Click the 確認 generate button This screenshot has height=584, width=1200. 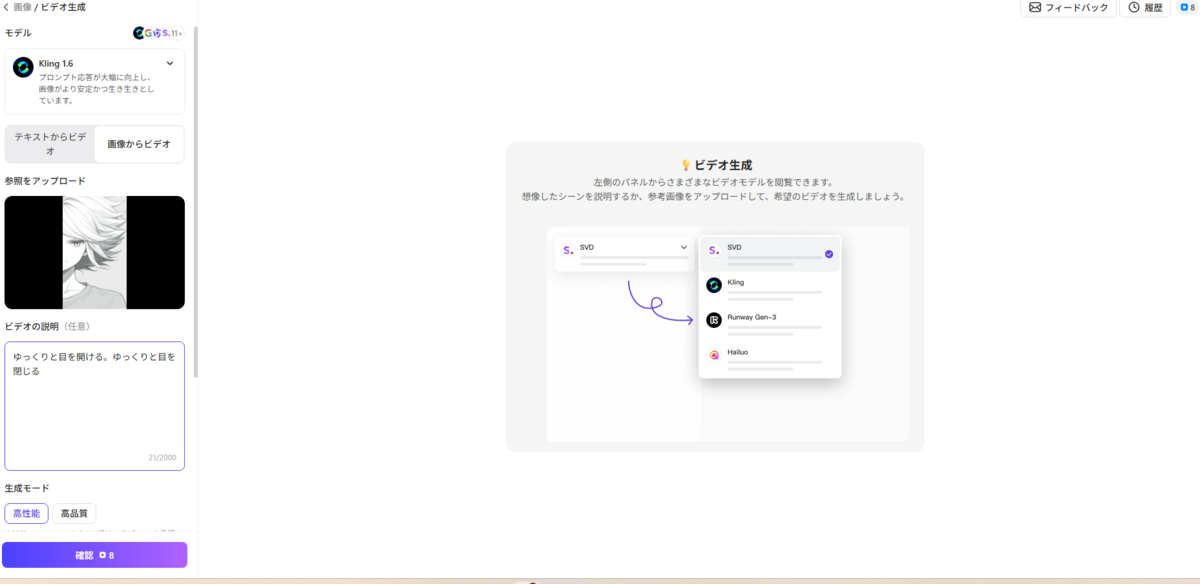tap(94, 555)
